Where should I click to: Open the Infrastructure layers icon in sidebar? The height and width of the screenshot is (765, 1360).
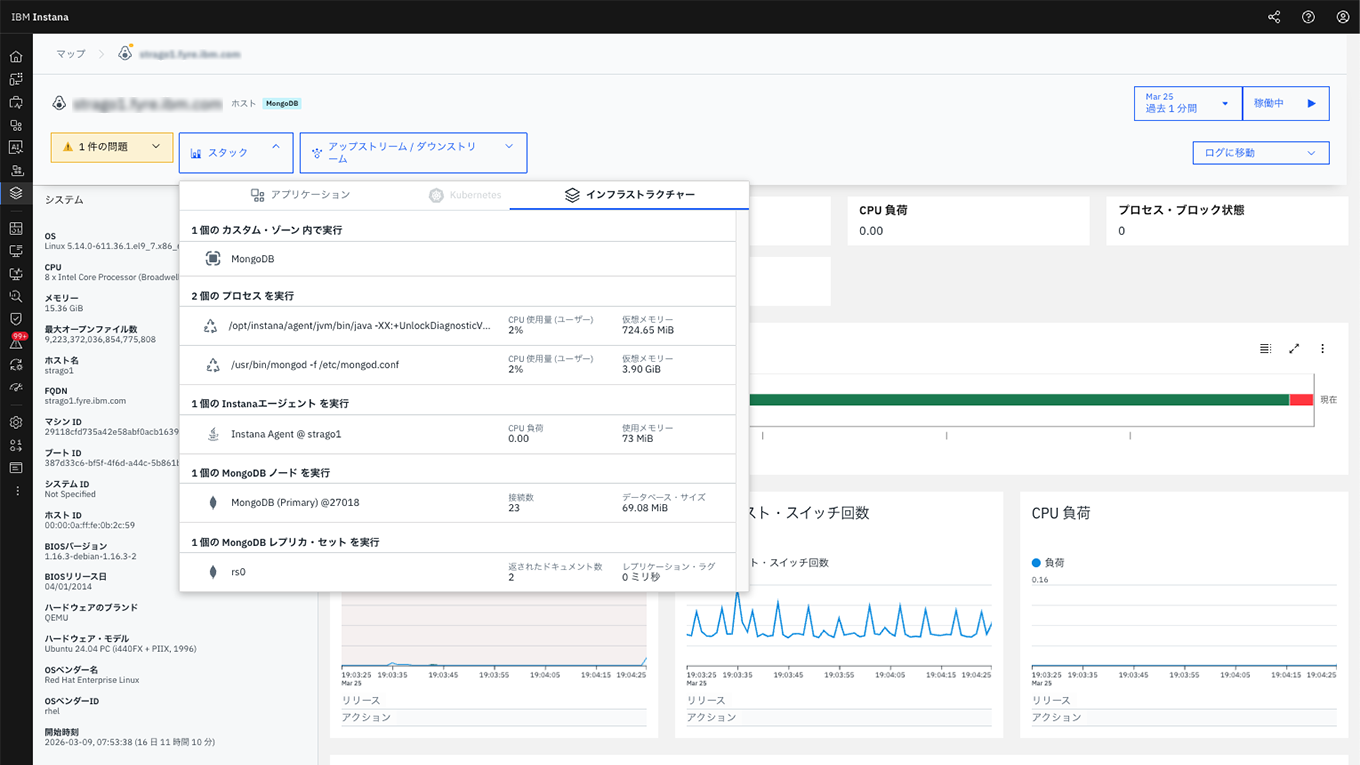click(16, 192)
